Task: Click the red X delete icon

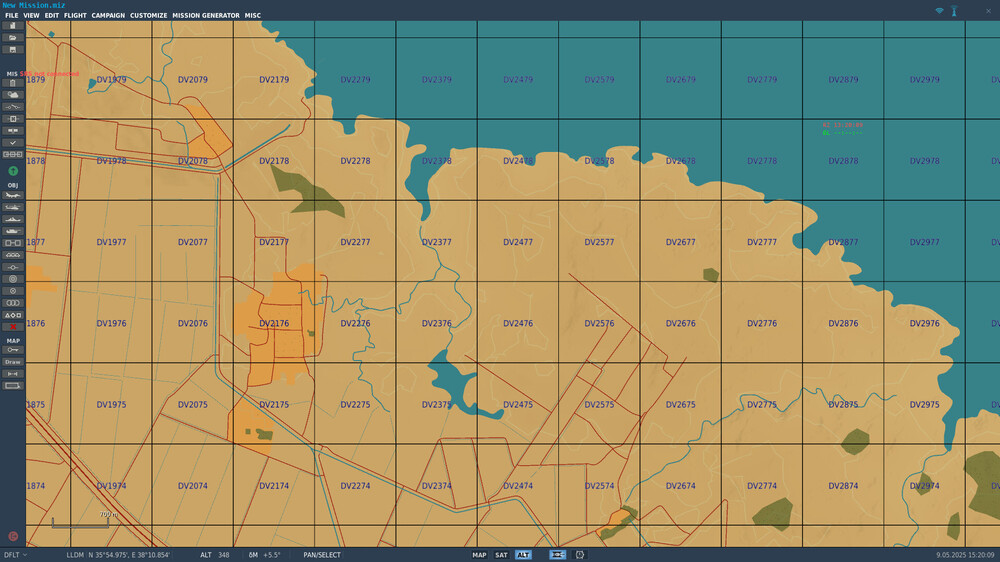Action: point(13,327)
